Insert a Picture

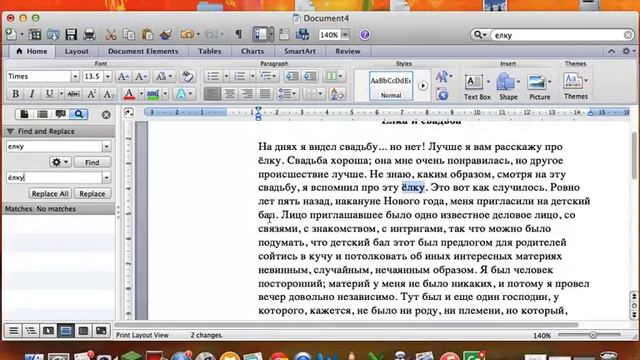[540, 87]
